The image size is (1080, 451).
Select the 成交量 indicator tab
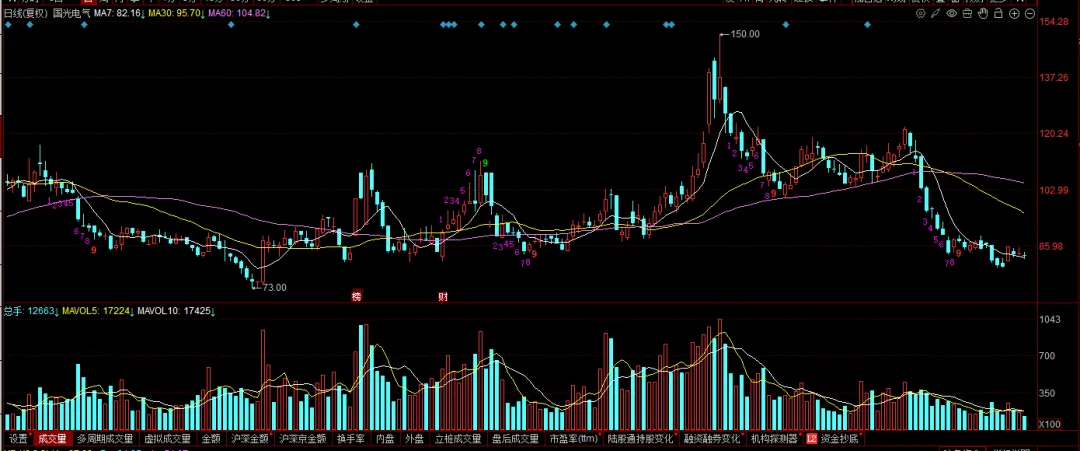52,438
